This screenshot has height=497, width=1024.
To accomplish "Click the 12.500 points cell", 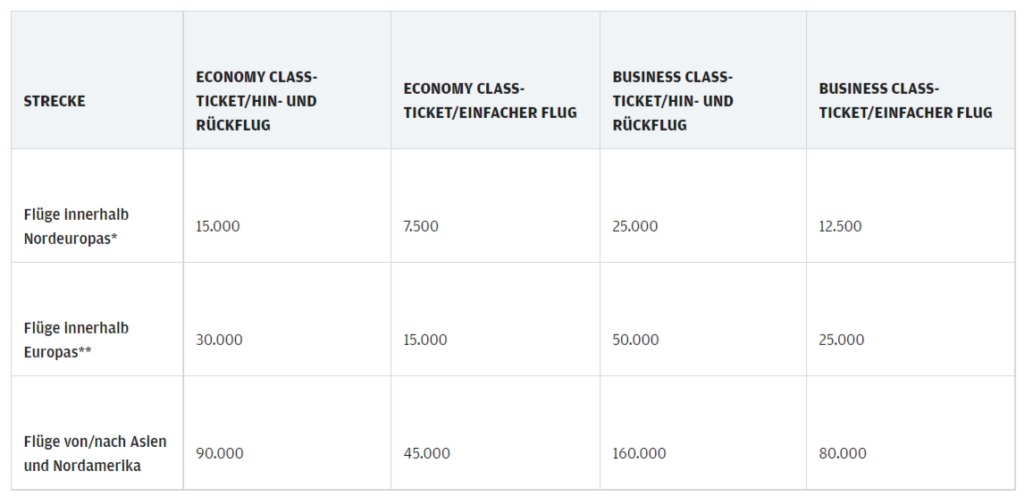I will tap(840, 226).
